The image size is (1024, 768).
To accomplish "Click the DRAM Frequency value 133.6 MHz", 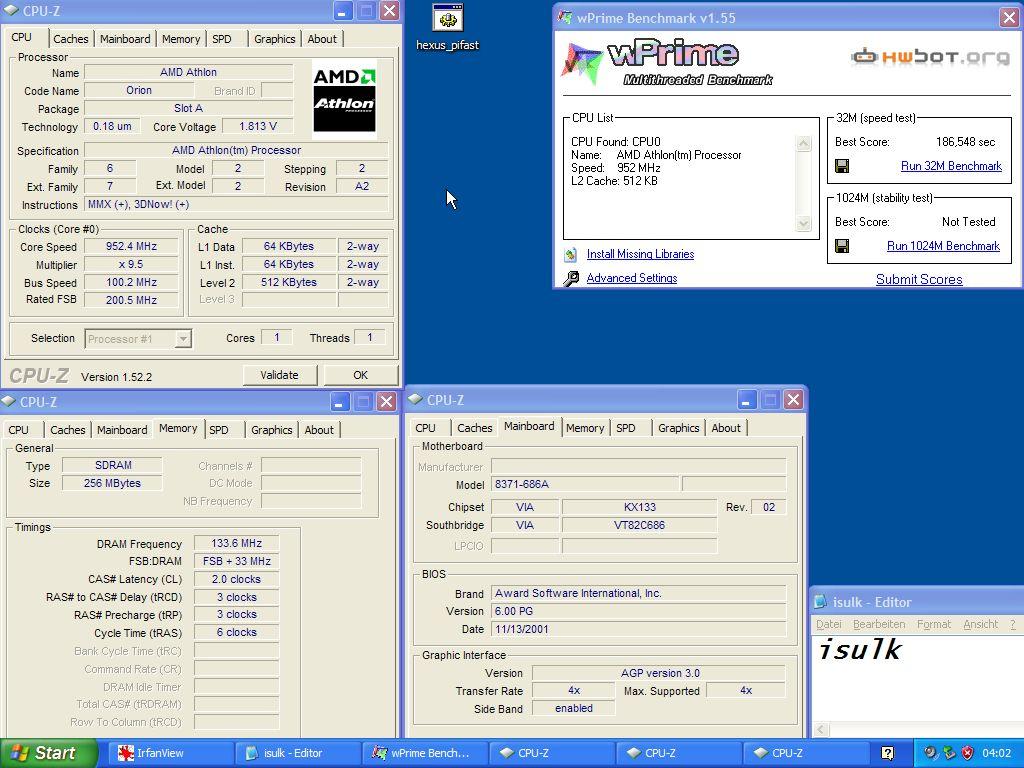I will (236, 543).
